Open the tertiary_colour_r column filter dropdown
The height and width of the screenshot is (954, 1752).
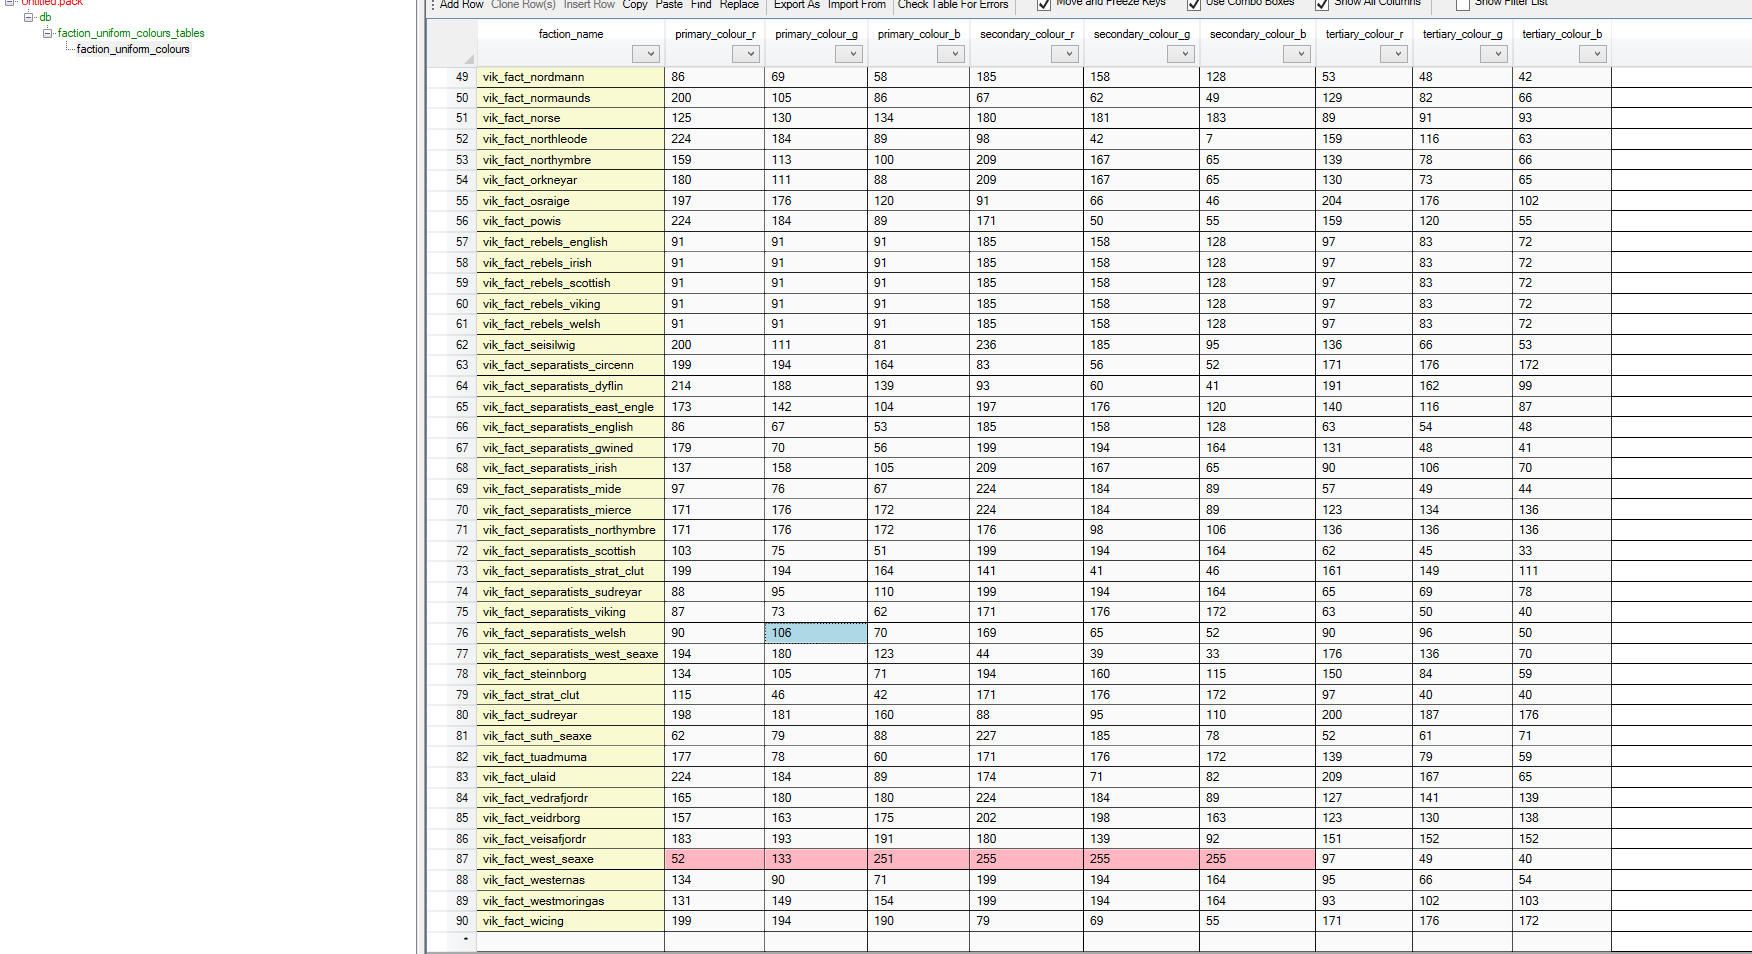[1394, 54]
